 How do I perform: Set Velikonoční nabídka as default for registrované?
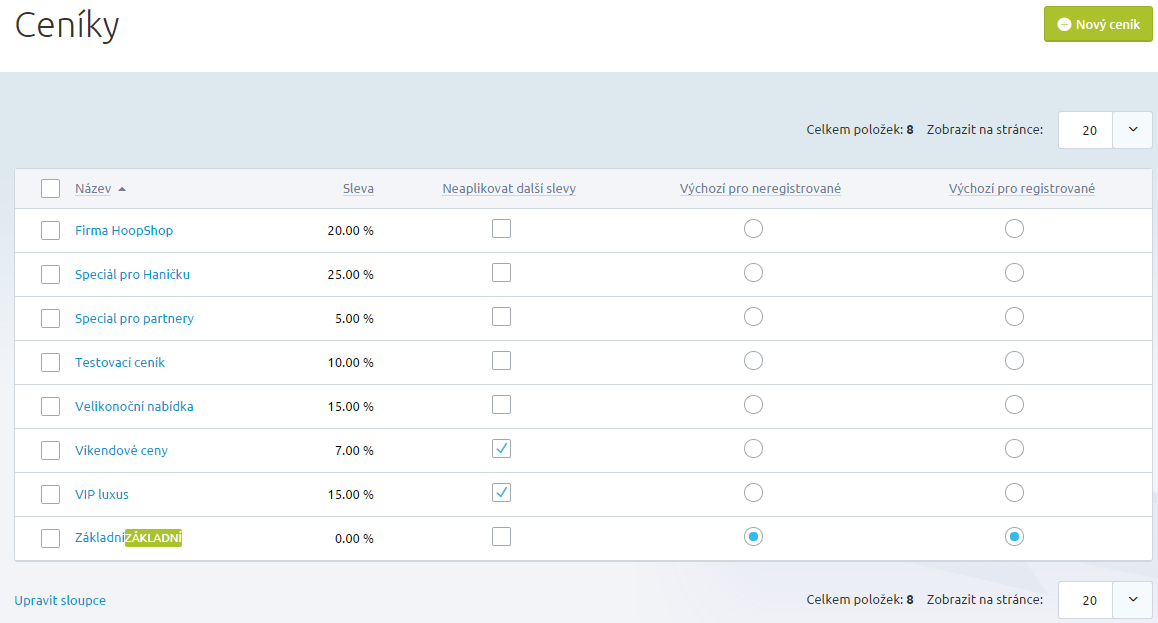tap(1014, 405)
